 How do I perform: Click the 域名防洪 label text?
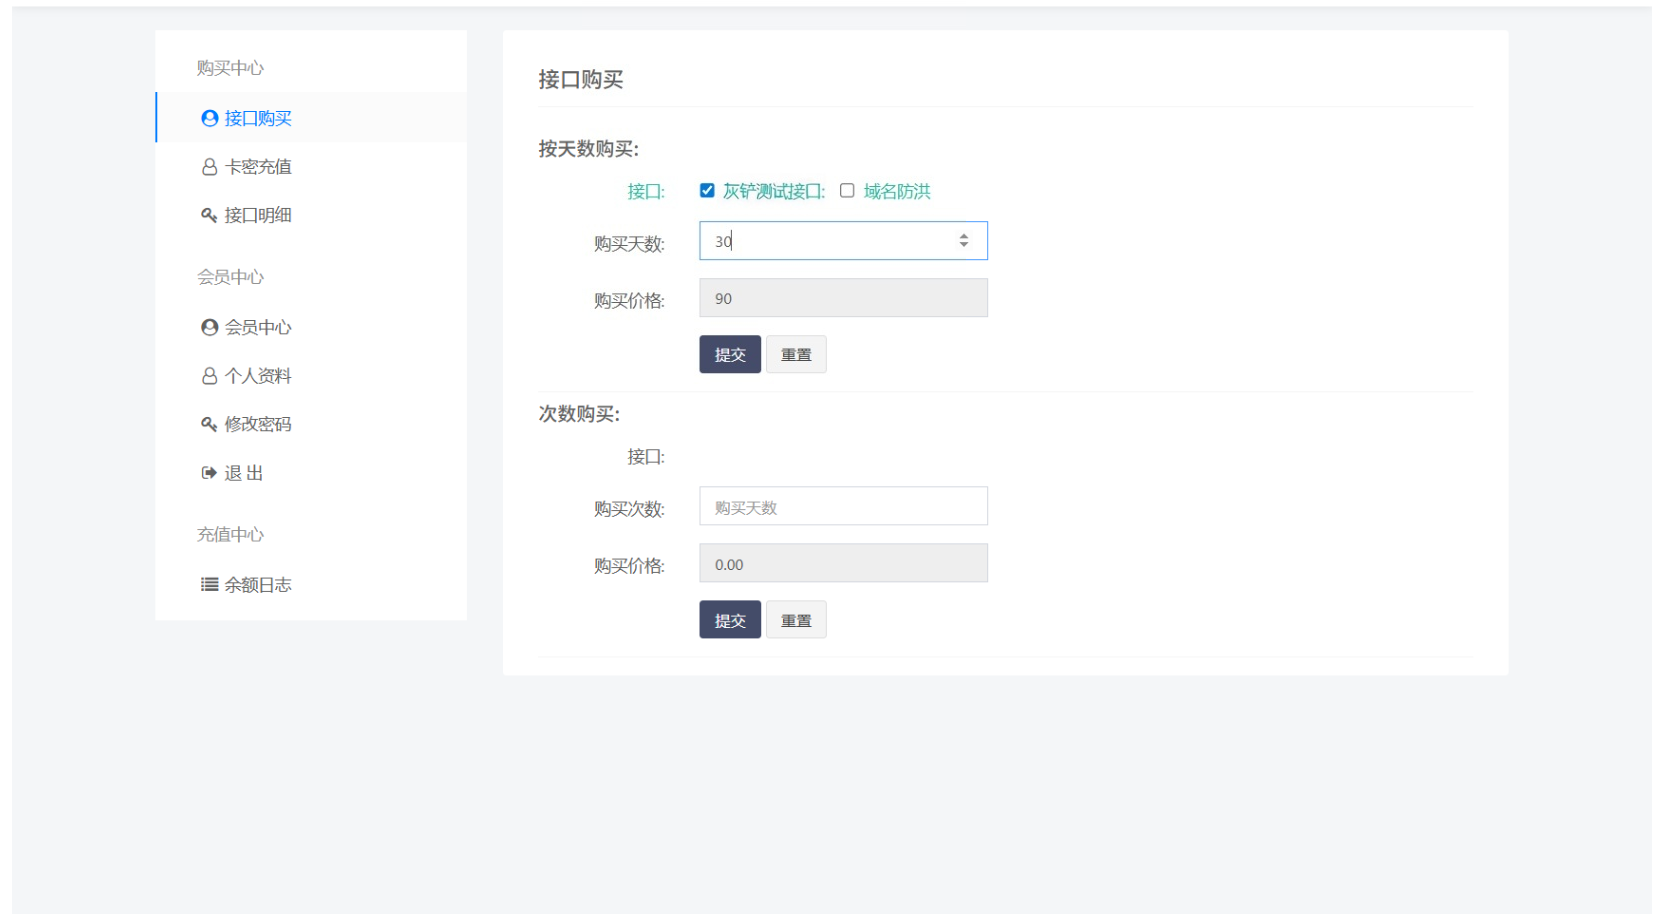pyautogui.click(x=897, y=191)
